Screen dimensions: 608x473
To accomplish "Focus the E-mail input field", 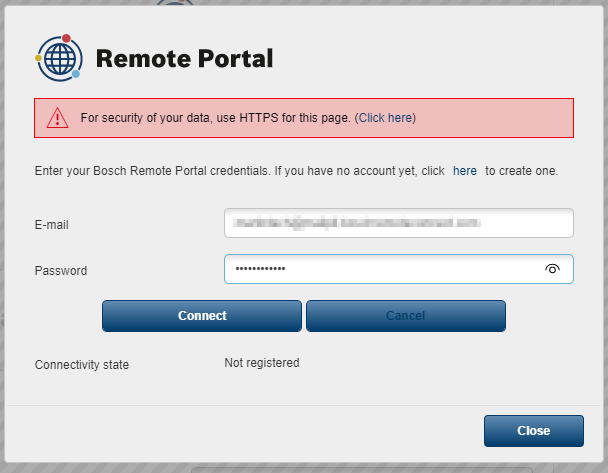I will [399, 223].
